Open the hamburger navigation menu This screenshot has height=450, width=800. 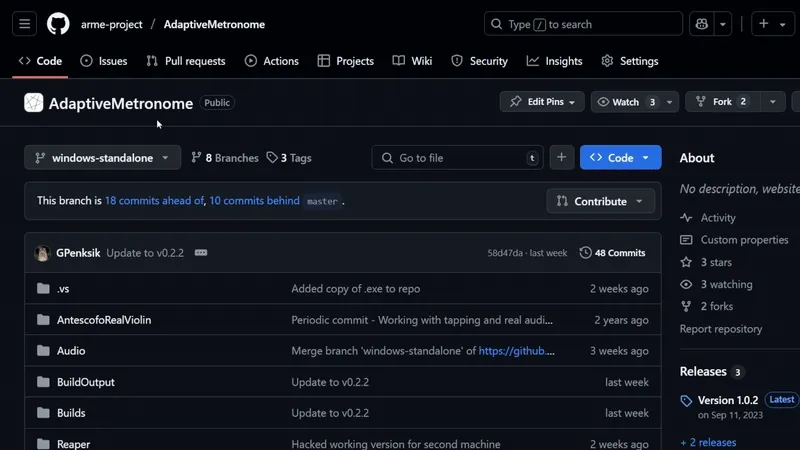pyautogui.click(x=25, y=24)
